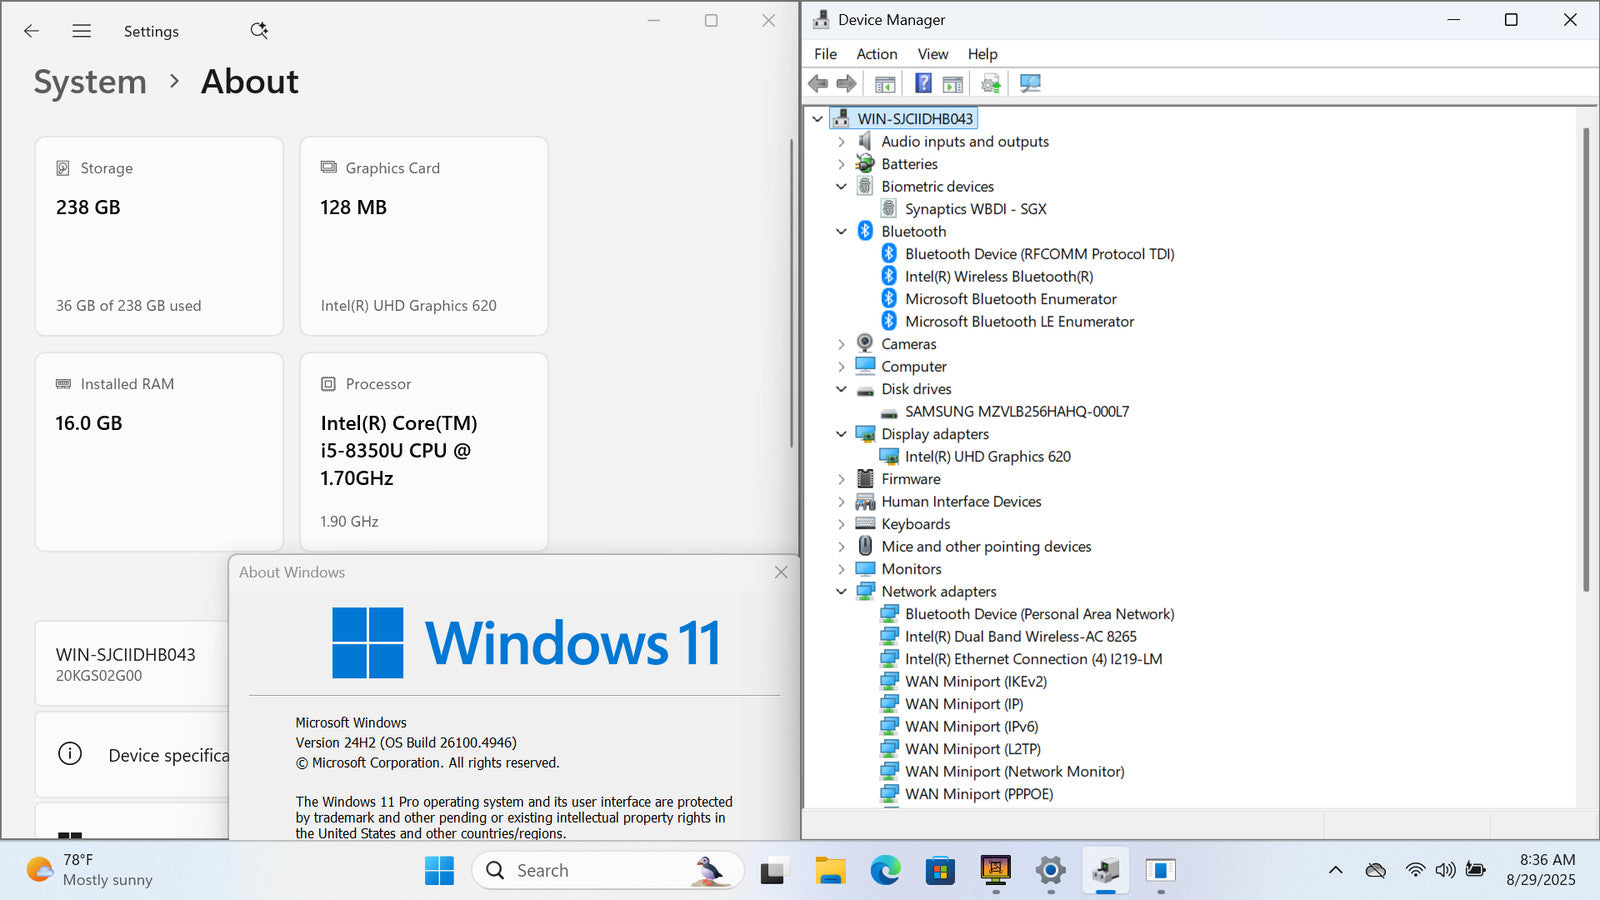Click the System breadcrumb link
Image resolution: width=1600 pixels, height=900 pixels.
coord(90,82)
